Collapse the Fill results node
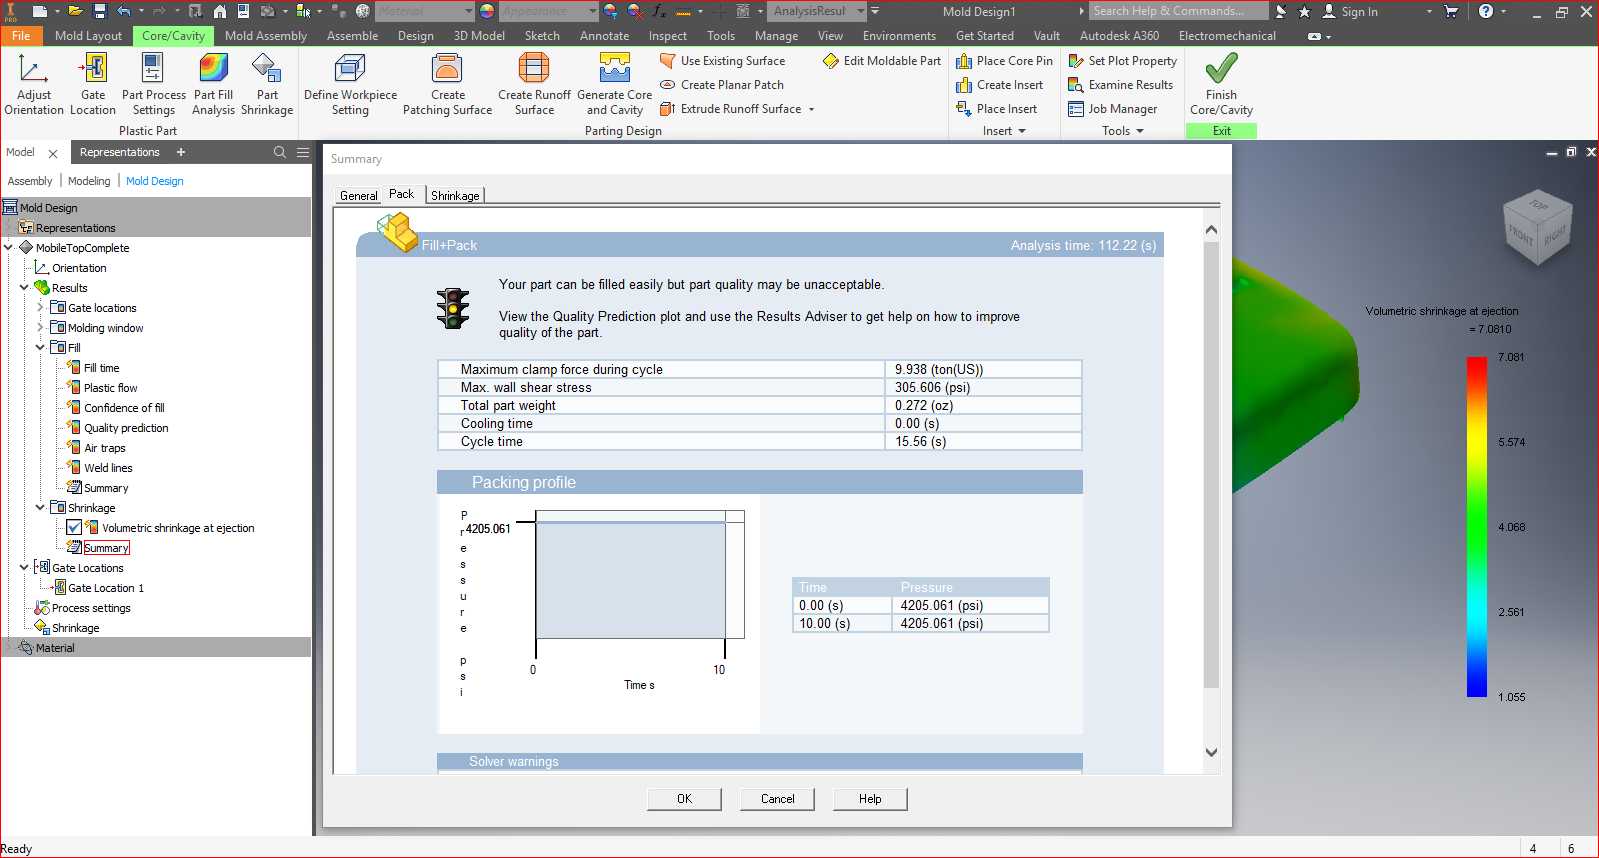 tap(41, 348)
